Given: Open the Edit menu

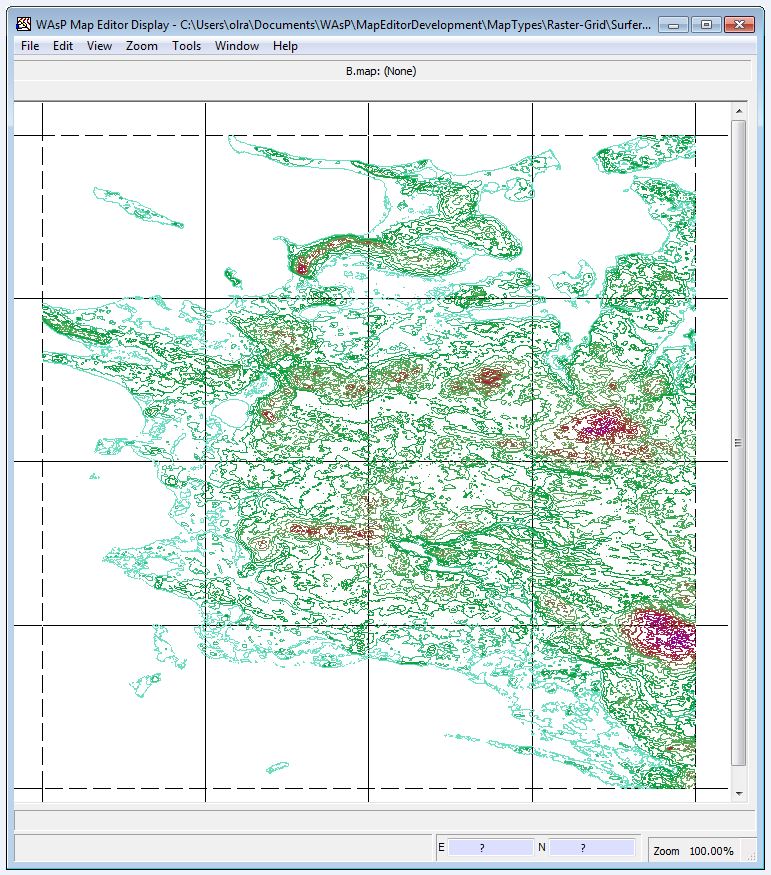Looking at the screenshot, I should [x=63, y=46].
